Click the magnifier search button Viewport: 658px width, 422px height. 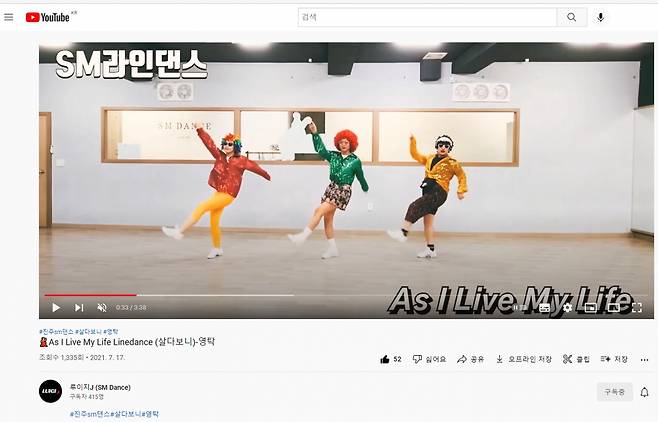click(x=571, y=17)
